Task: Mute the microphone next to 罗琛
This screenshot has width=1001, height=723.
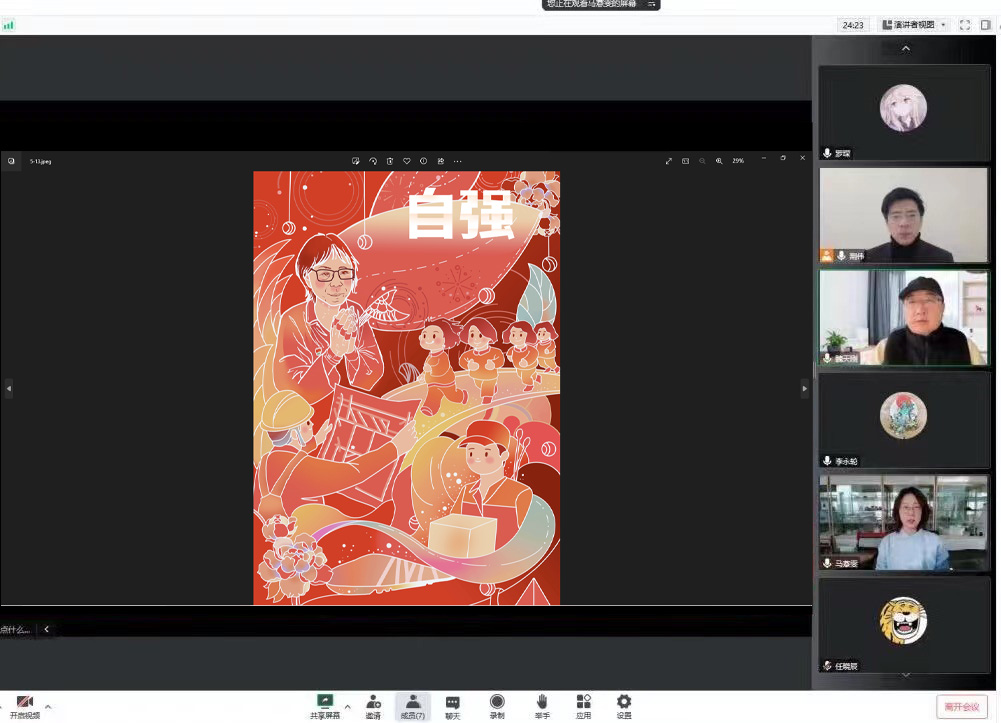Action: click(x=825, y=154)
